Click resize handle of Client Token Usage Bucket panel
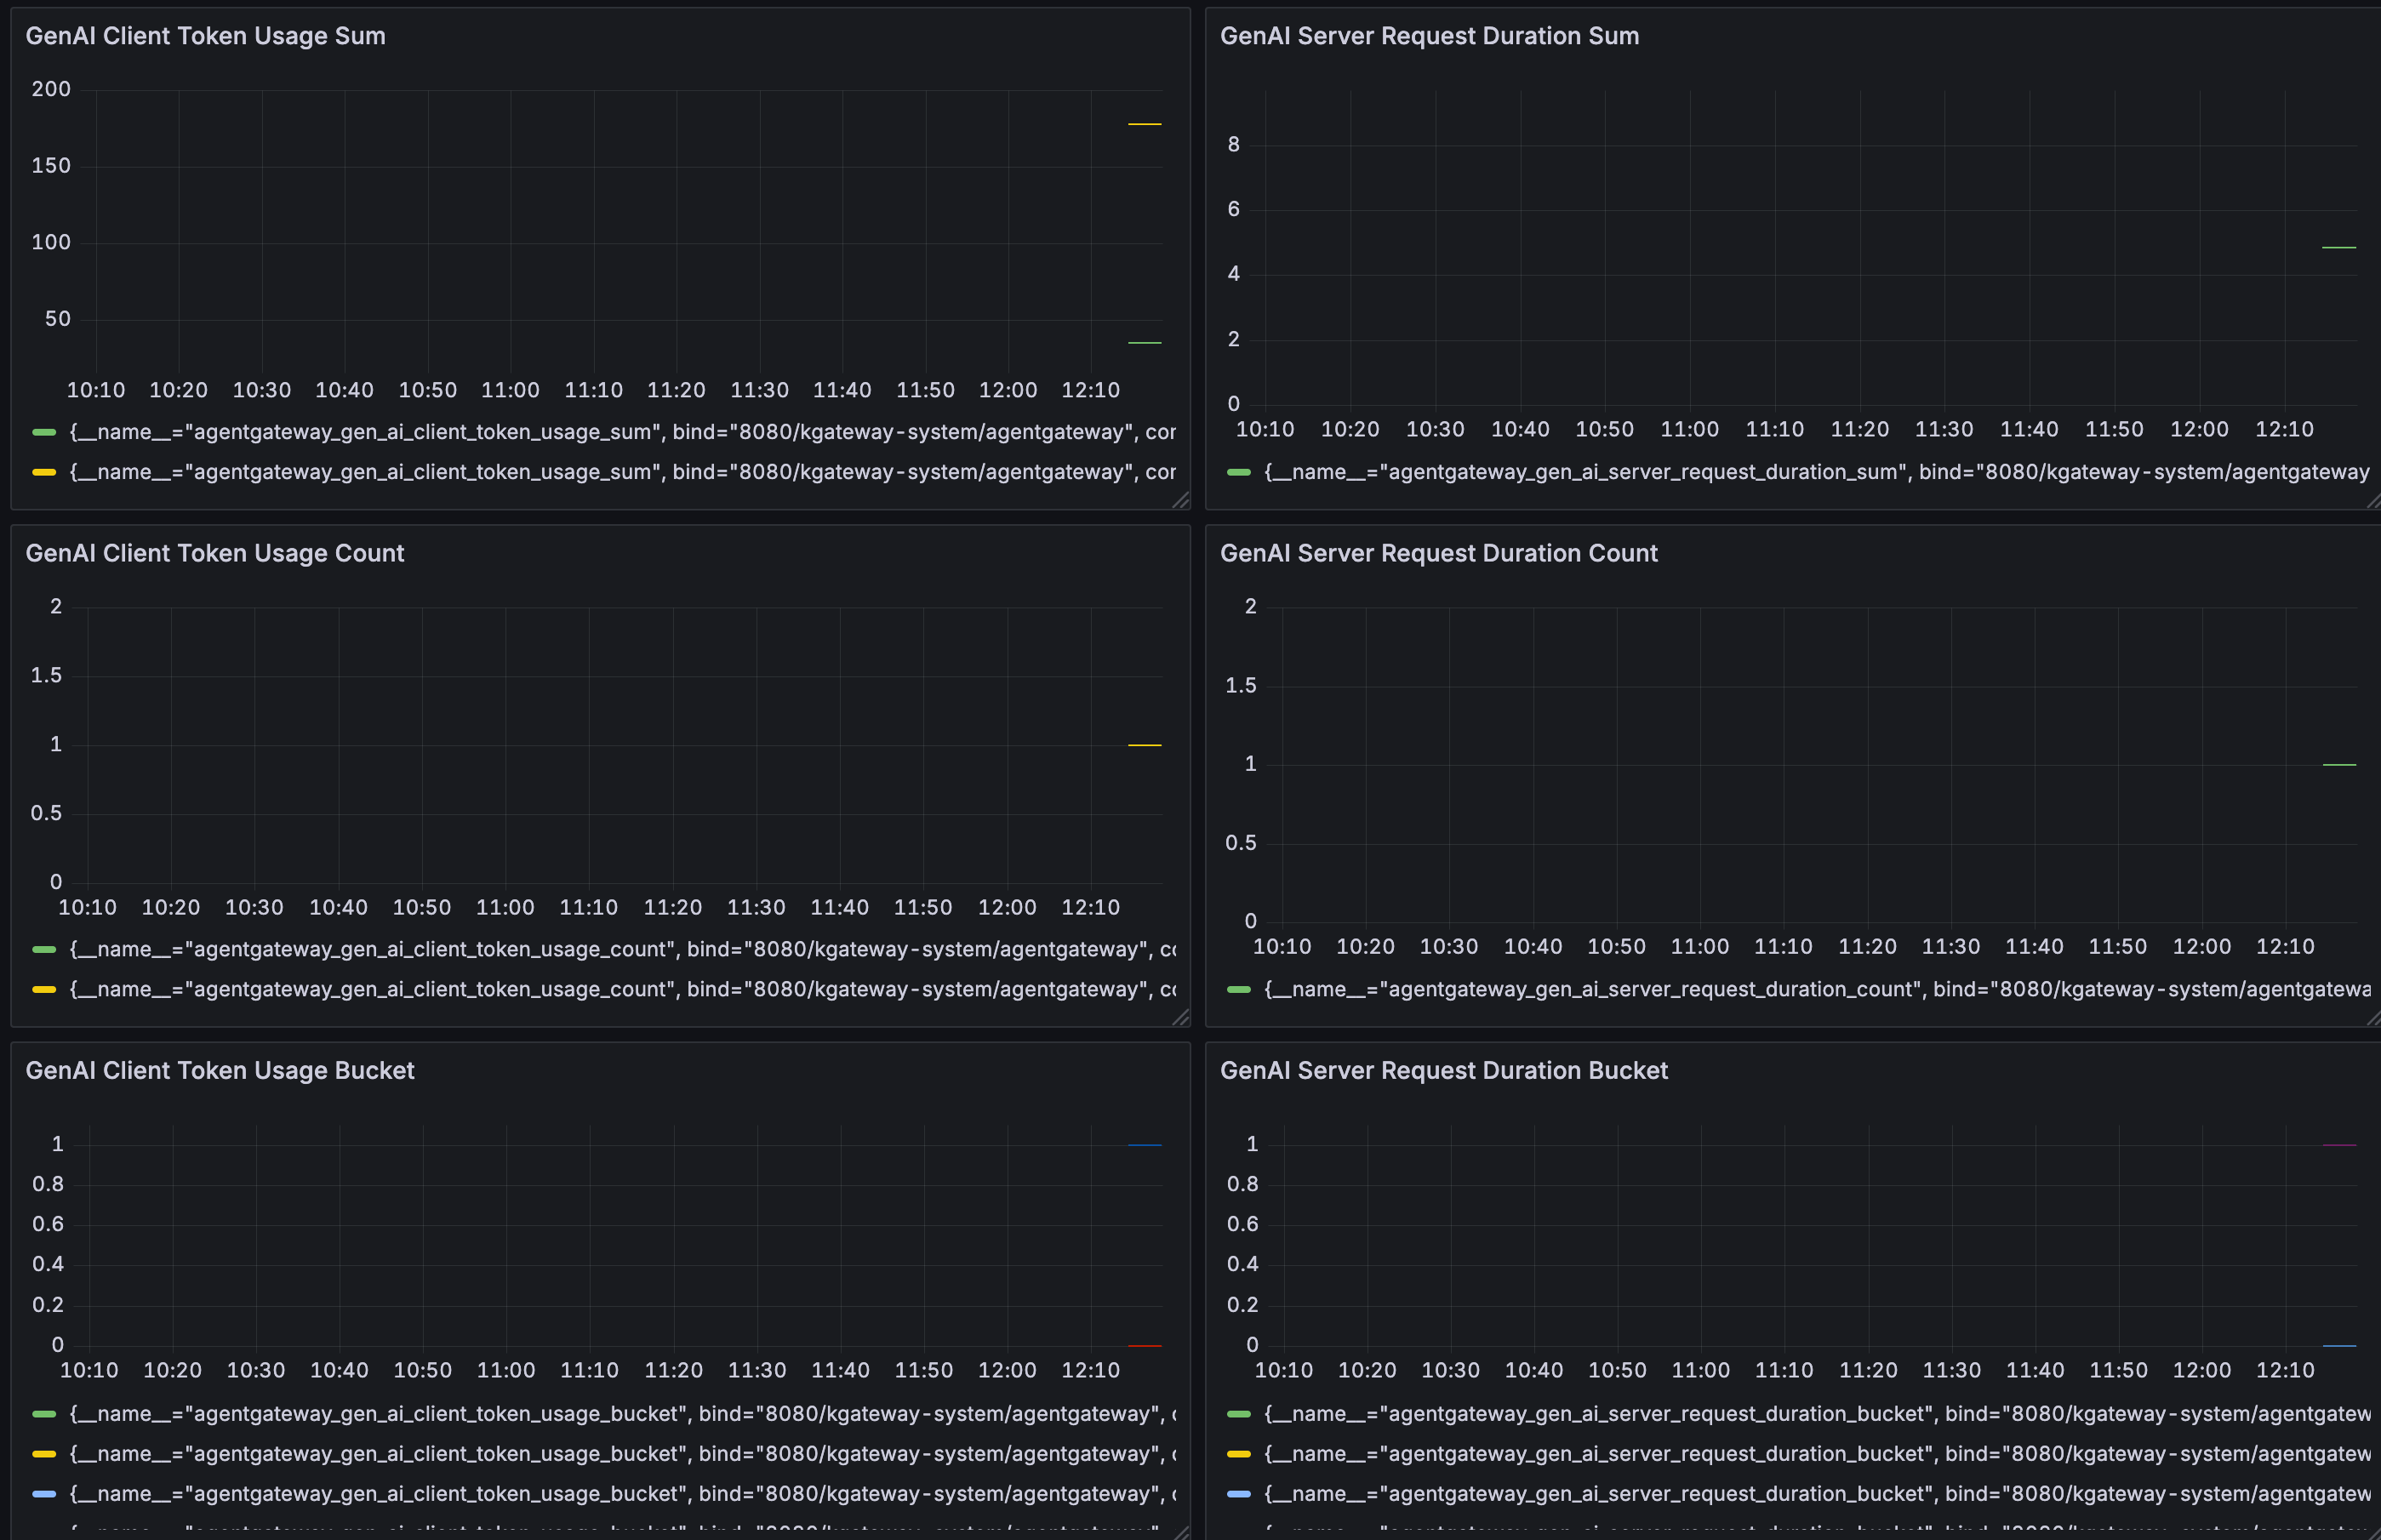 point(1181,1532)
